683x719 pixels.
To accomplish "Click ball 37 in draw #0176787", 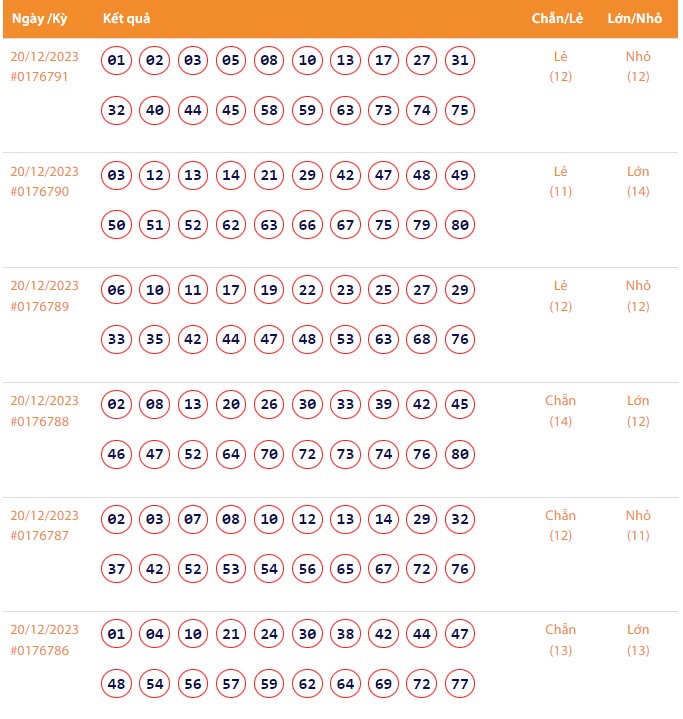I will [x=117, y=569].
